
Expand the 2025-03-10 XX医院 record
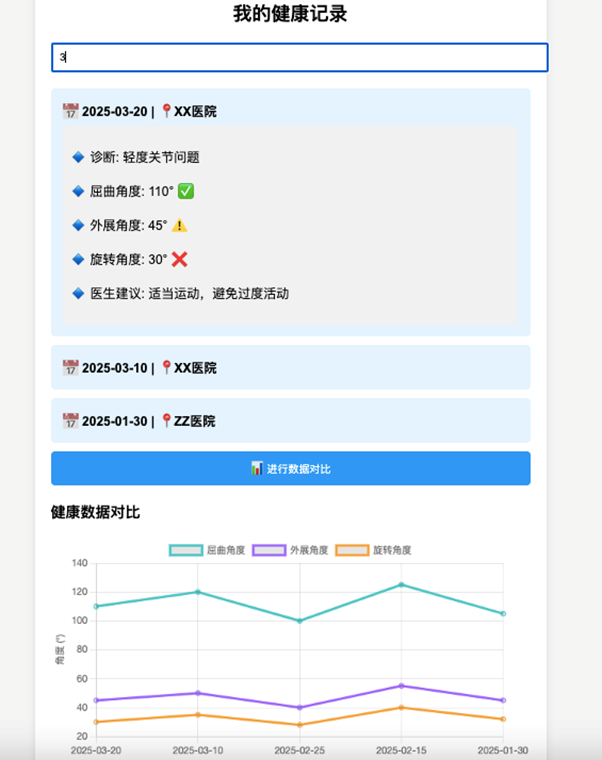290,368
